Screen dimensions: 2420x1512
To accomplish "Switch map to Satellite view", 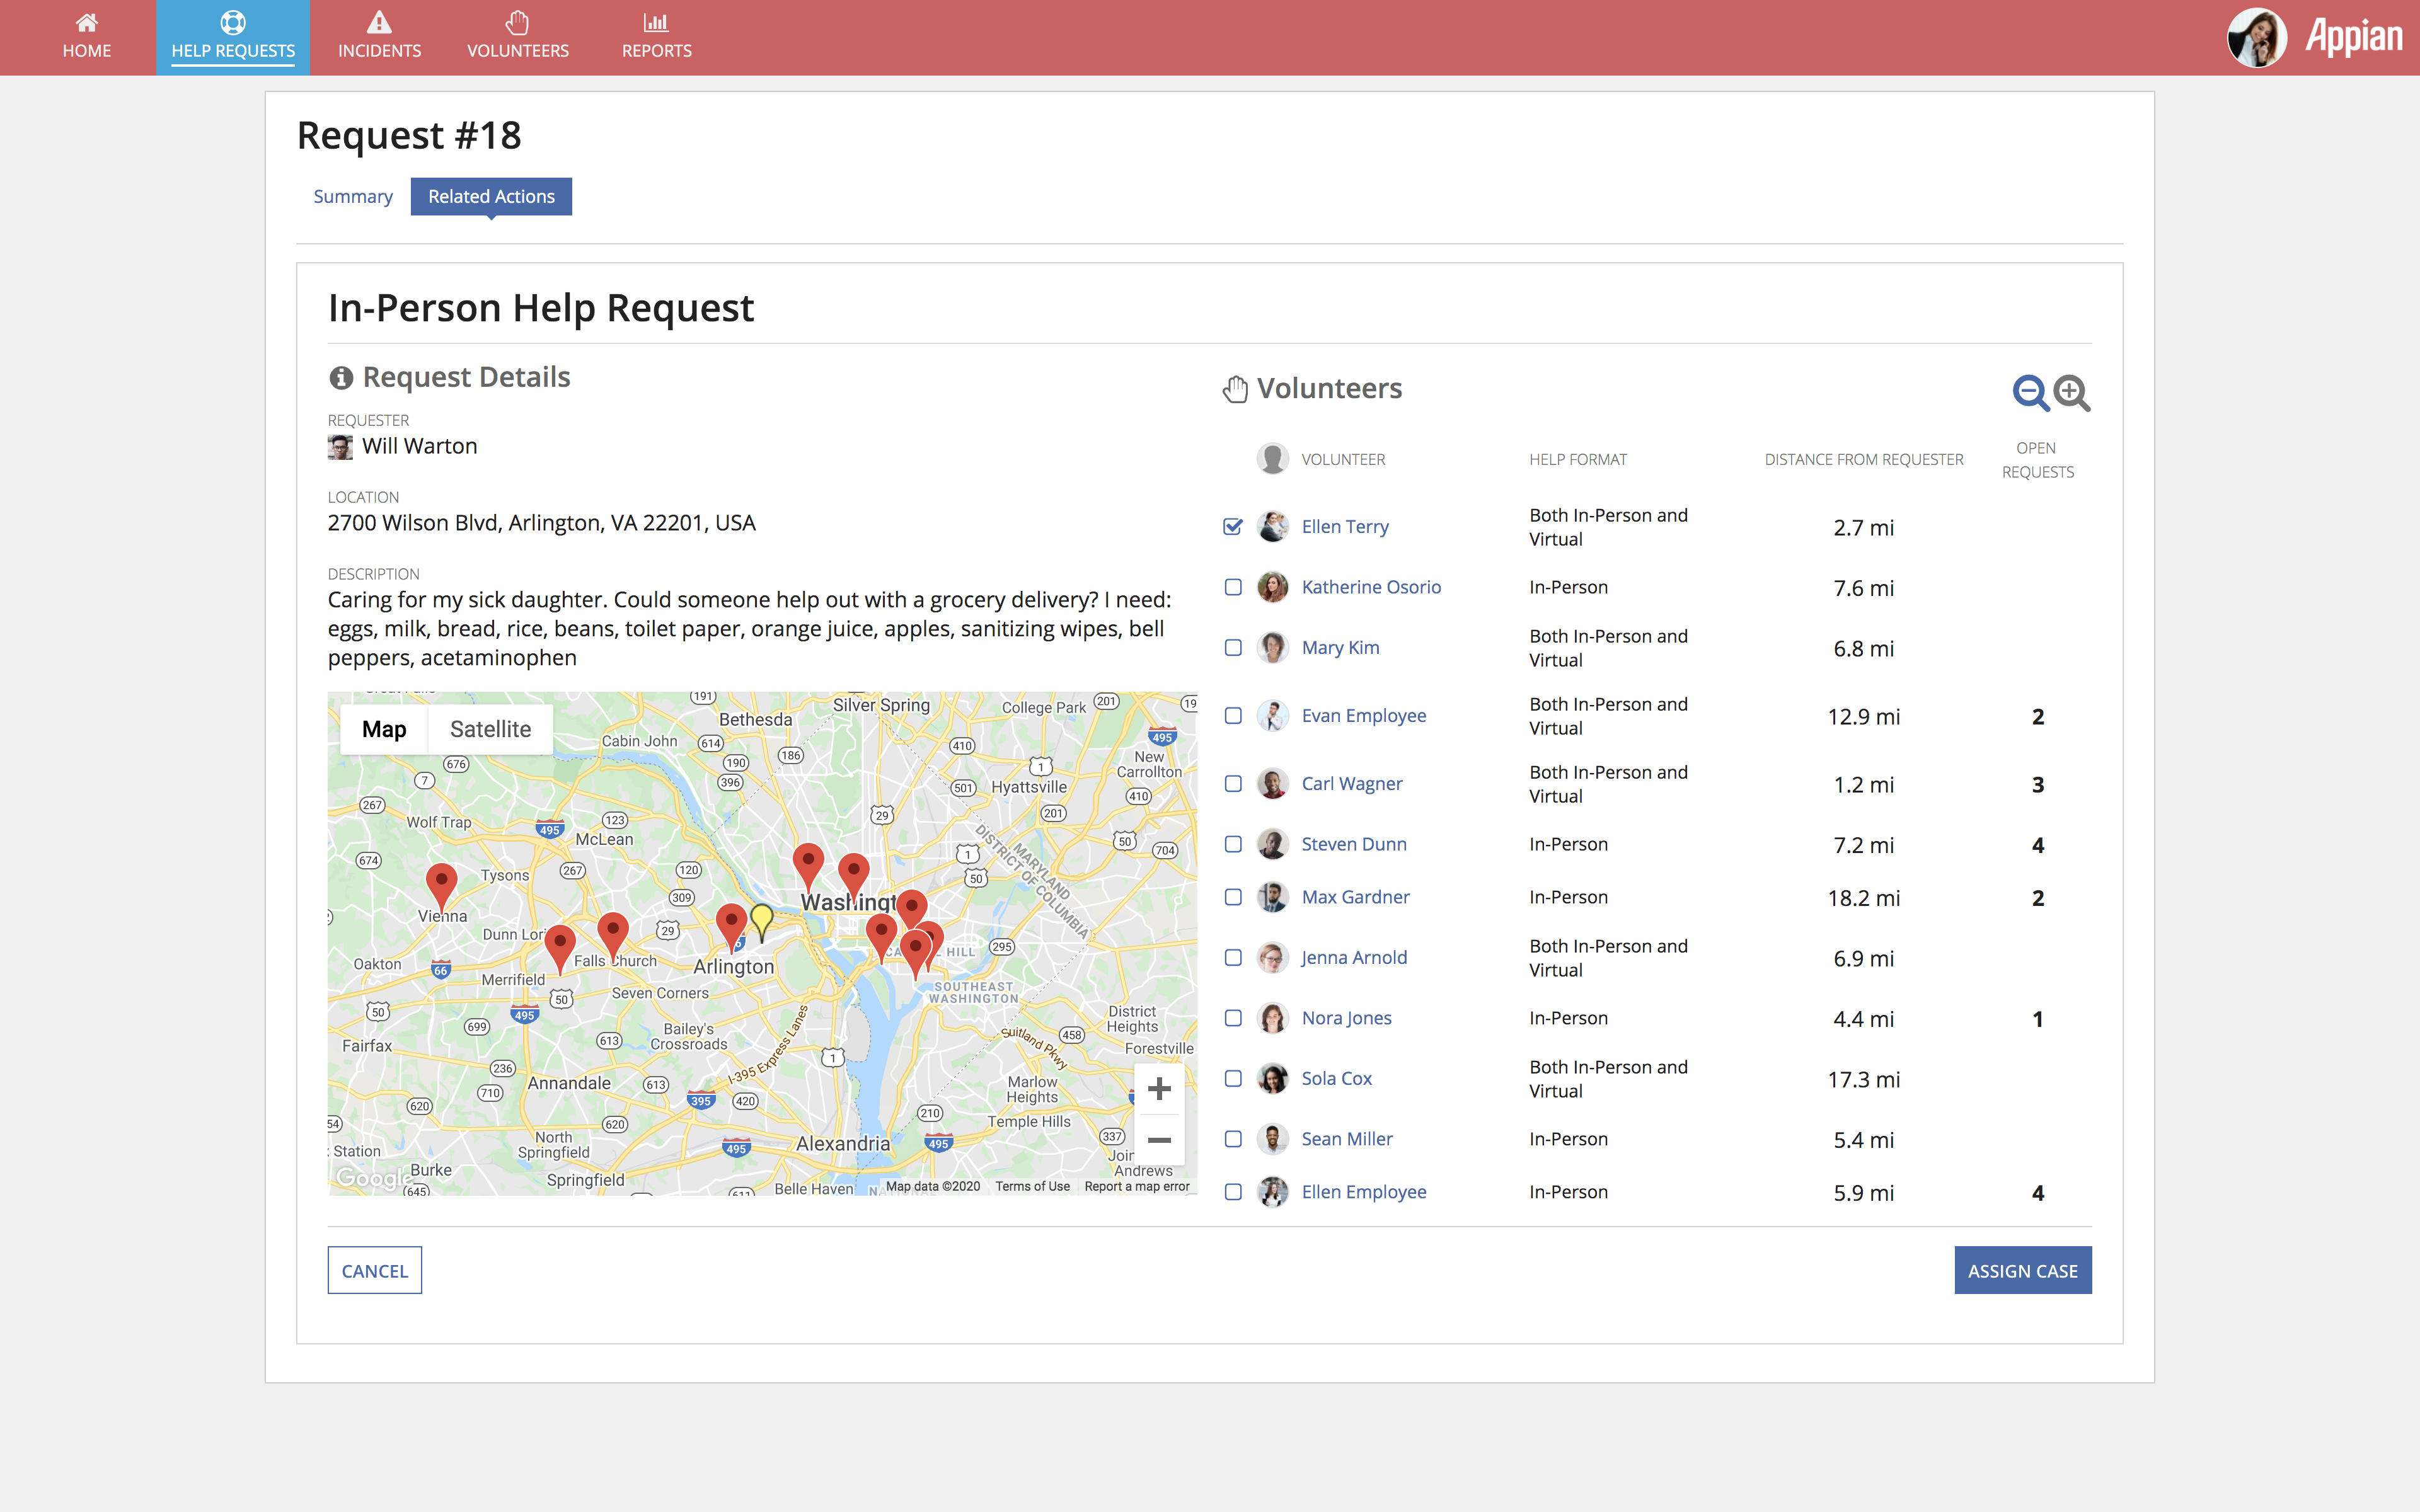I will pyautogui.click(x=490, y=728).
